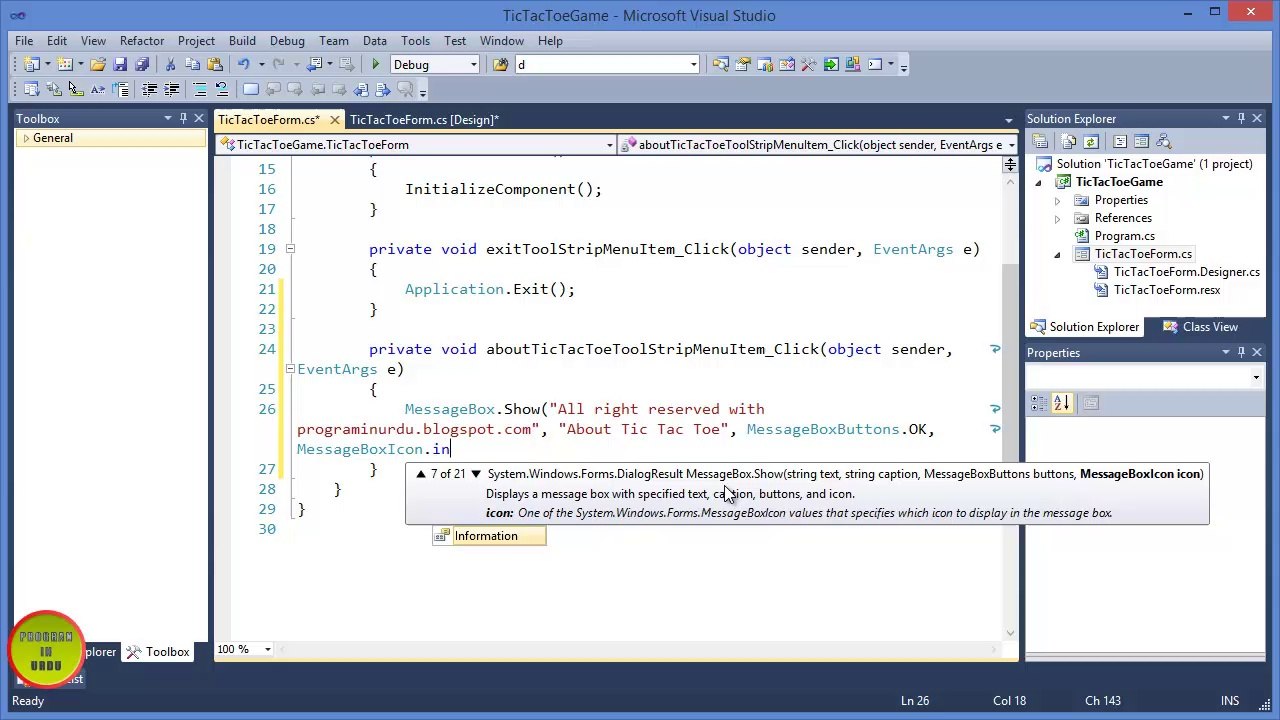Screen dimensions: 1280x720
Task: Click the Open File folder icon
Action: (98, 65)
